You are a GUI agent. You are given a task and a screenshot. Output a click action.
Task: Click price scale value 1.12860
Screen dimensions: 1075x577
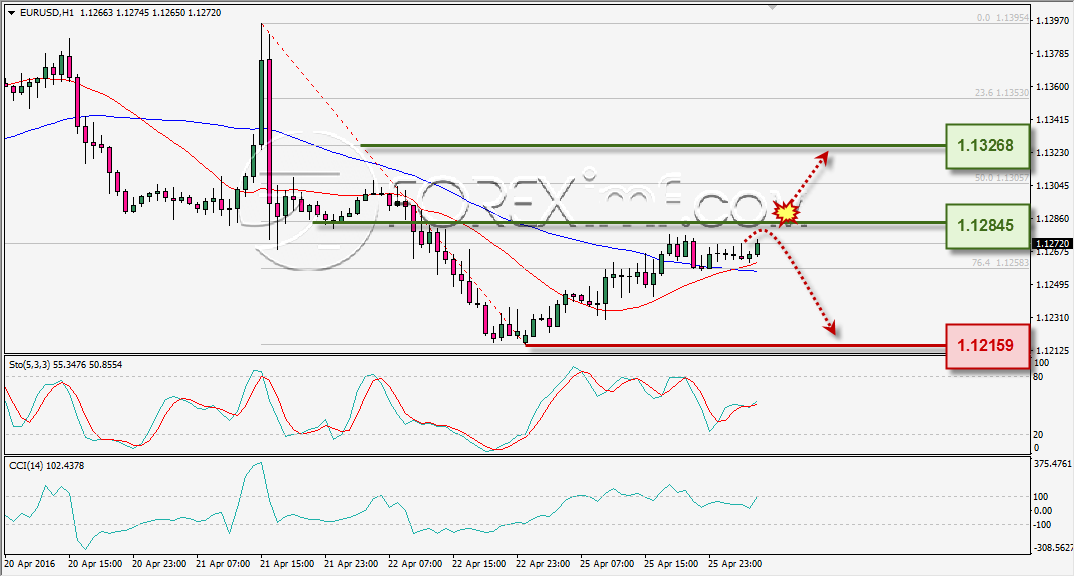[x=1052, y=219]
